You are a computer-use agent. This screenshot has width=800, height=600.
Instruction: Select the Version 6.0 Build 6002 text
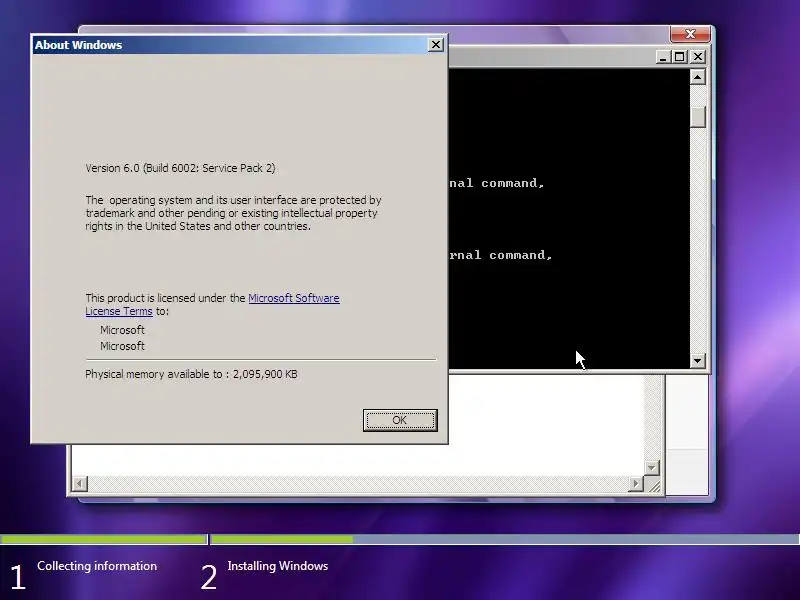(180, 168)
